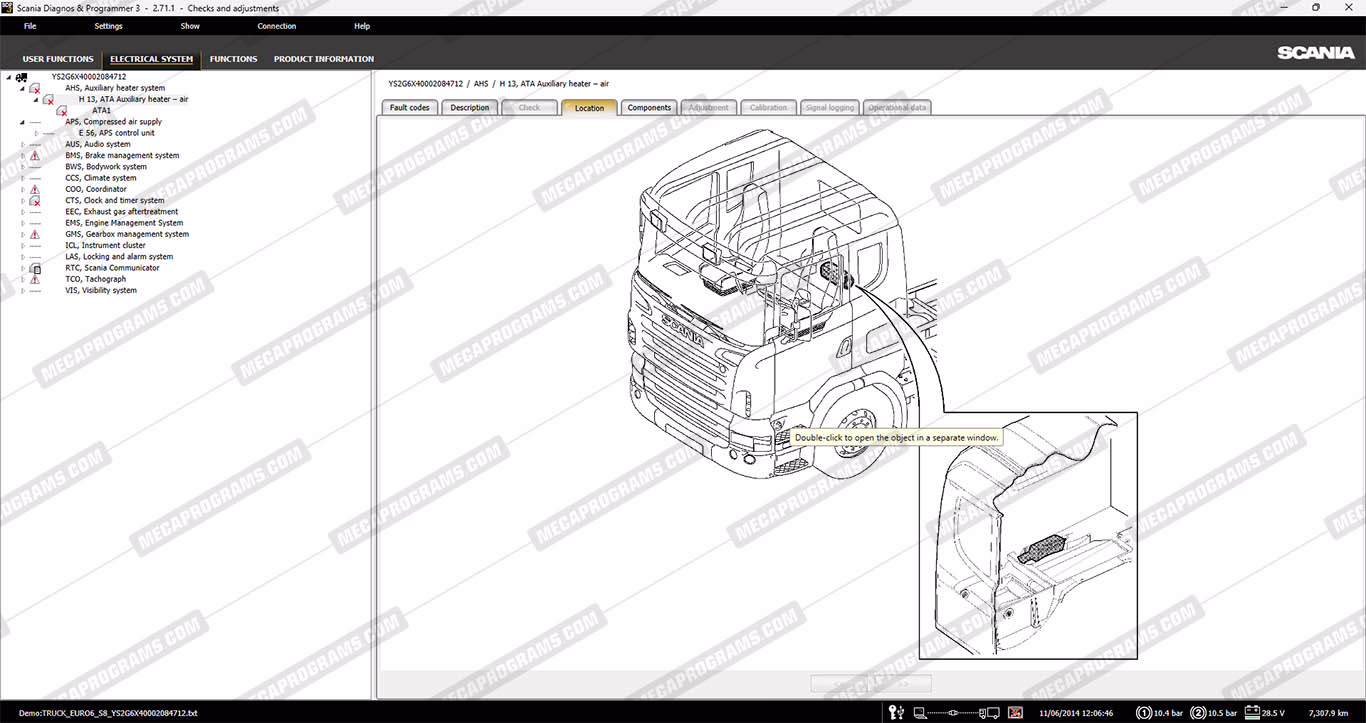This screenshot has width=1366, height=723.
Task: Open the Show menu
Action: point(190,26)
